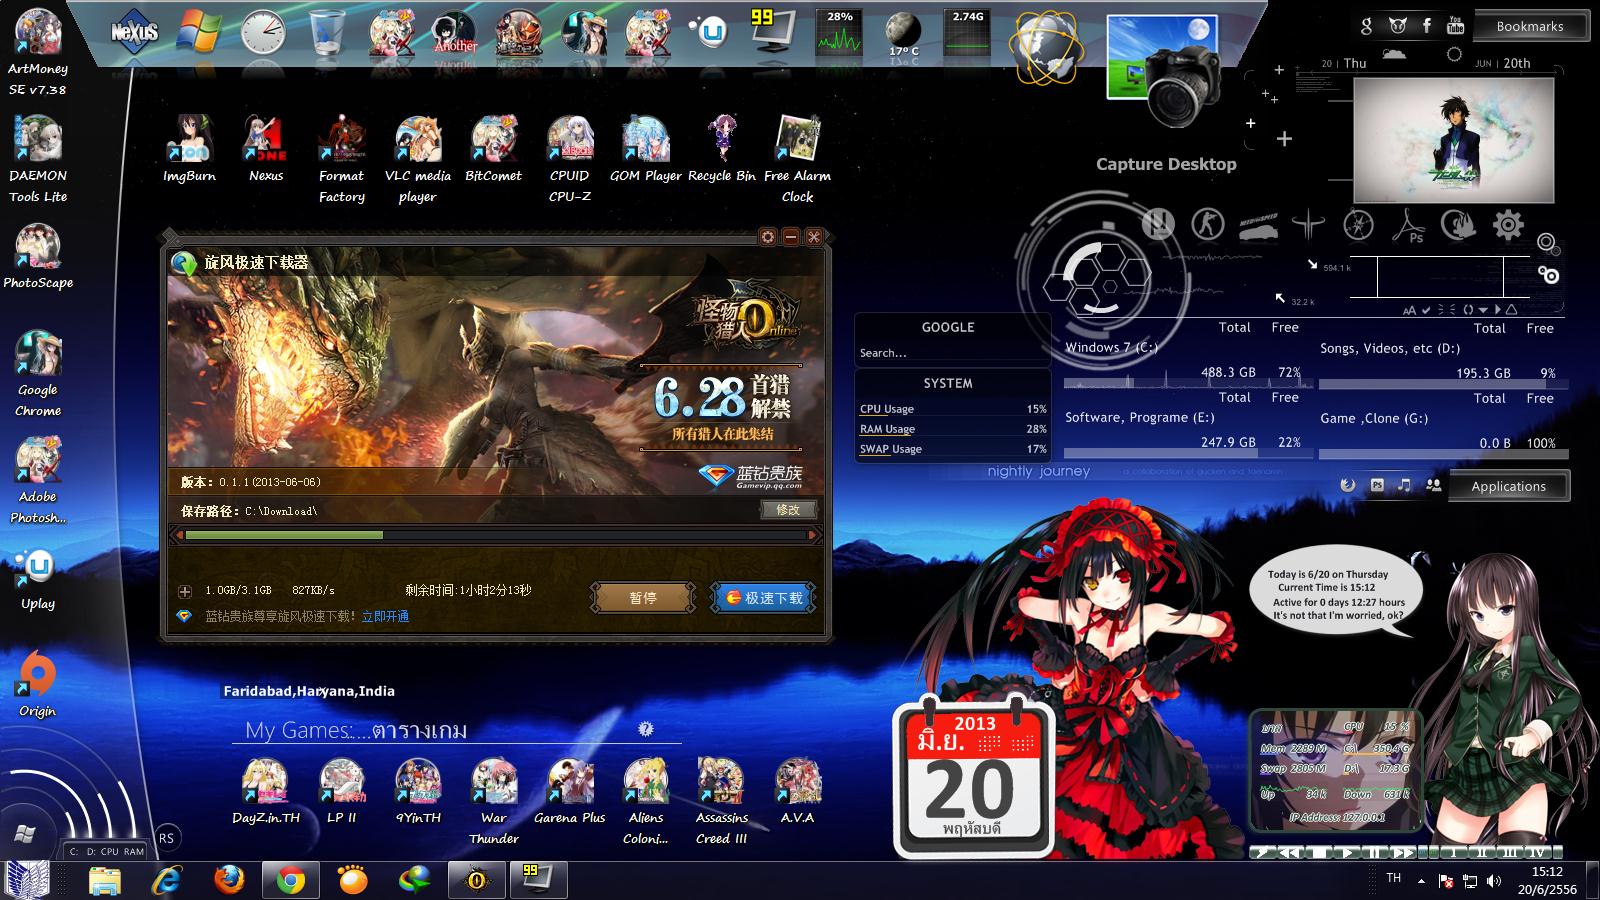This screenshot has height=900, width=1600.
Task: Open the Nexus desktop shortcut
Action: click(266, 150)
